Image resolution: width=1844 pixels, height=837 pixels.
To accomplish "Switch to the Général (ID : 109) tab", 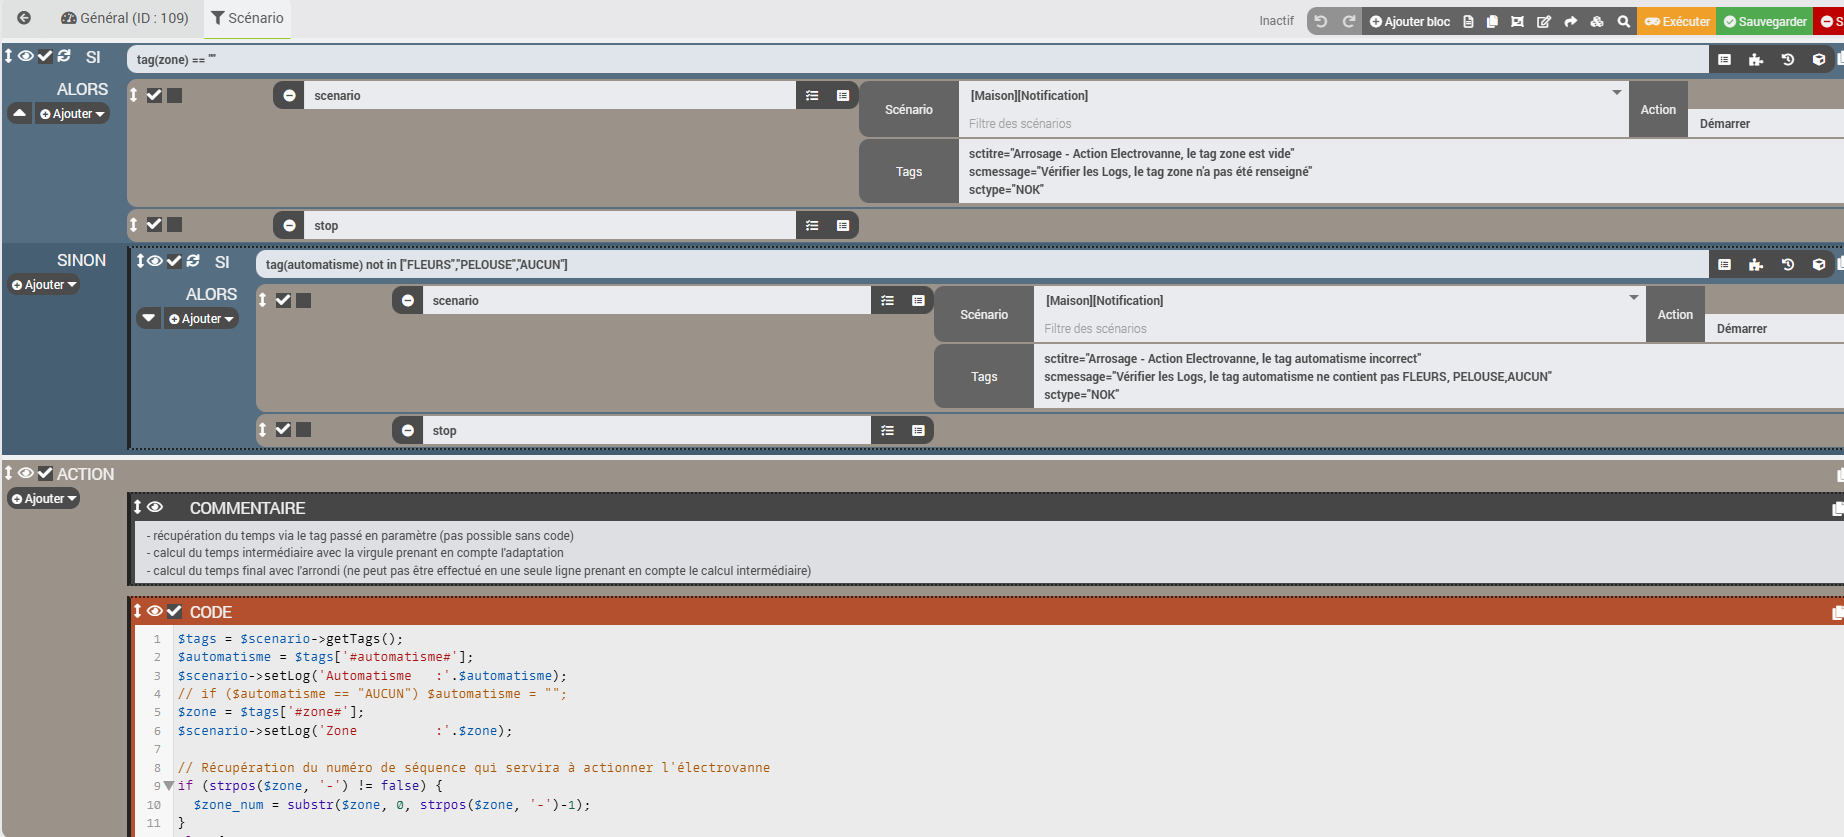I will click(125, 18).
